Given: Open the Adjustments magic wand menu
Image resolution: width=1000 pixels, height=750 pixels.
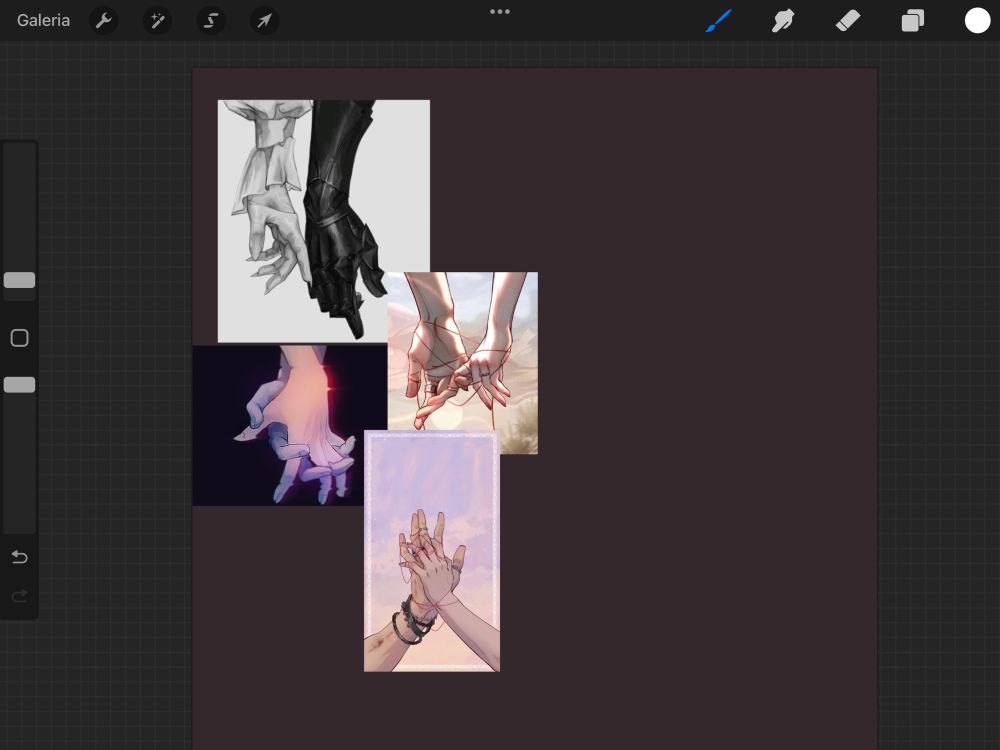Looking at the screenshot, I should [157, 21].
